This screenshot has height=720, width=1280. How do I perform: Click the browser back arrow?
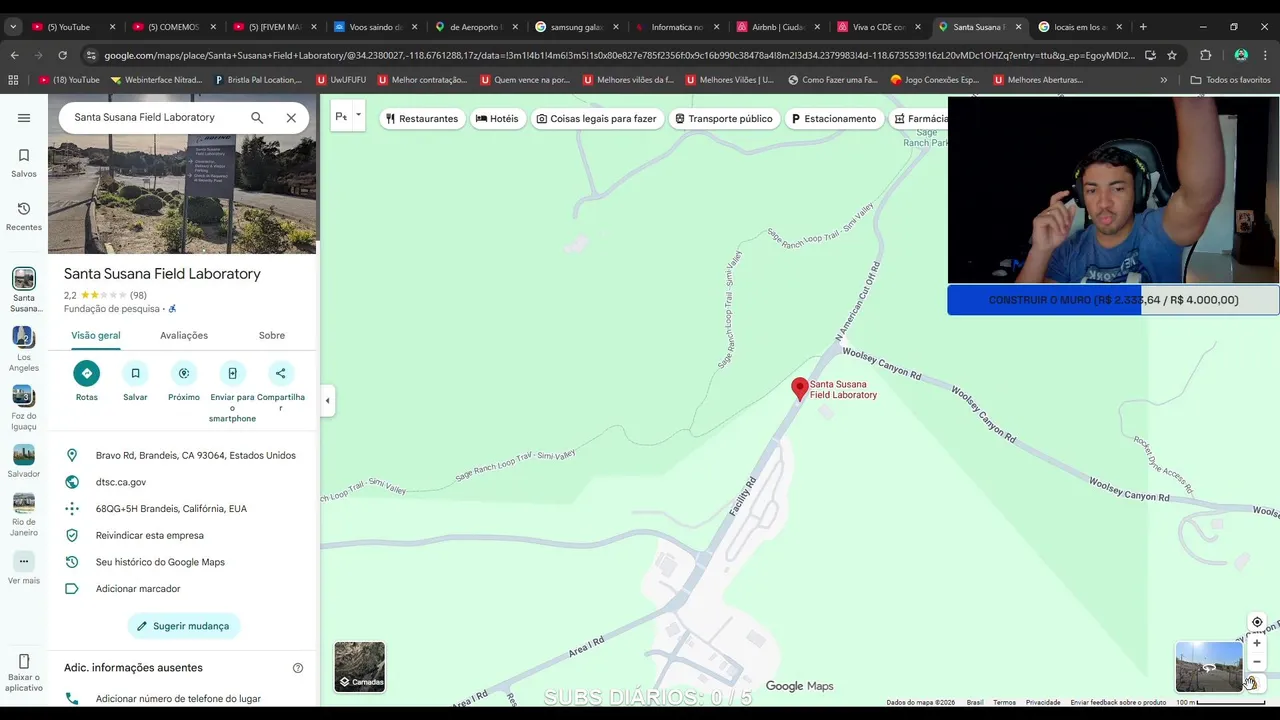click(x=14, y=56)
